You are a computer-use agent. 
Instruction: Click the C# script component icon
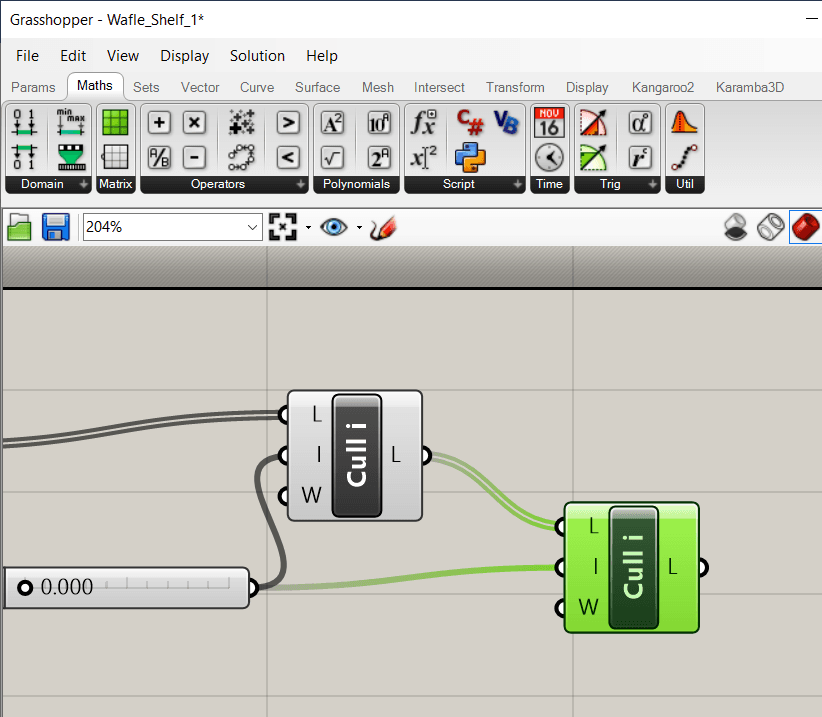pyautogui.click(x=470, y=122)
